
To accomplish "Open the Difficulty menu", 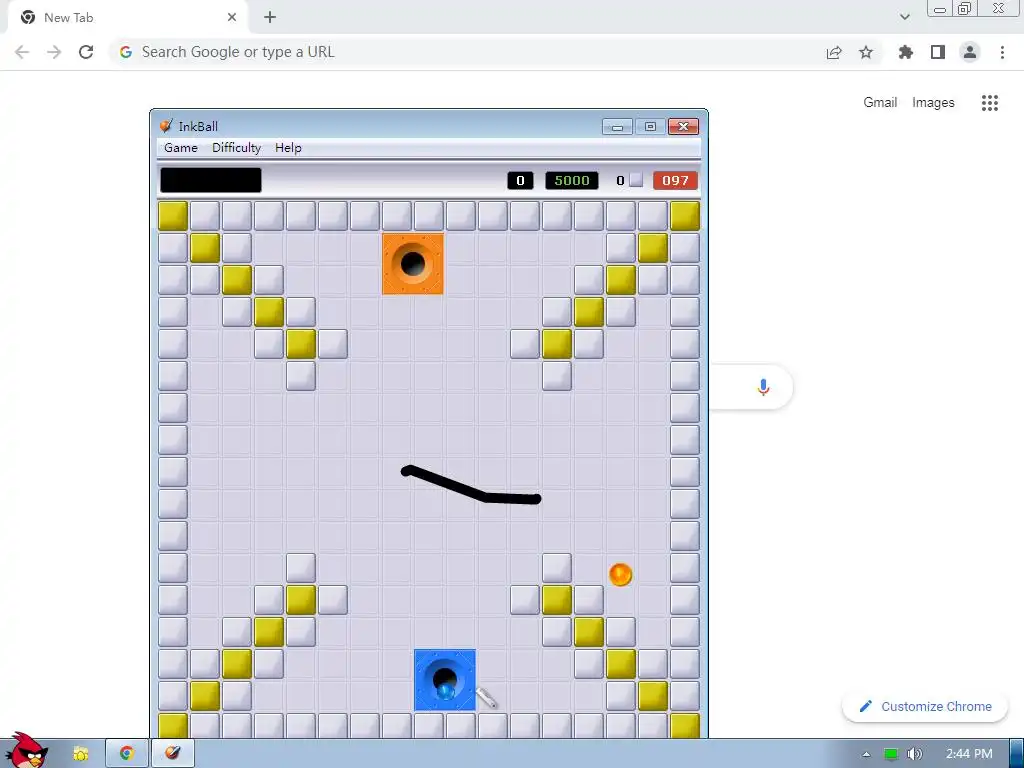I will click(236, 148).
